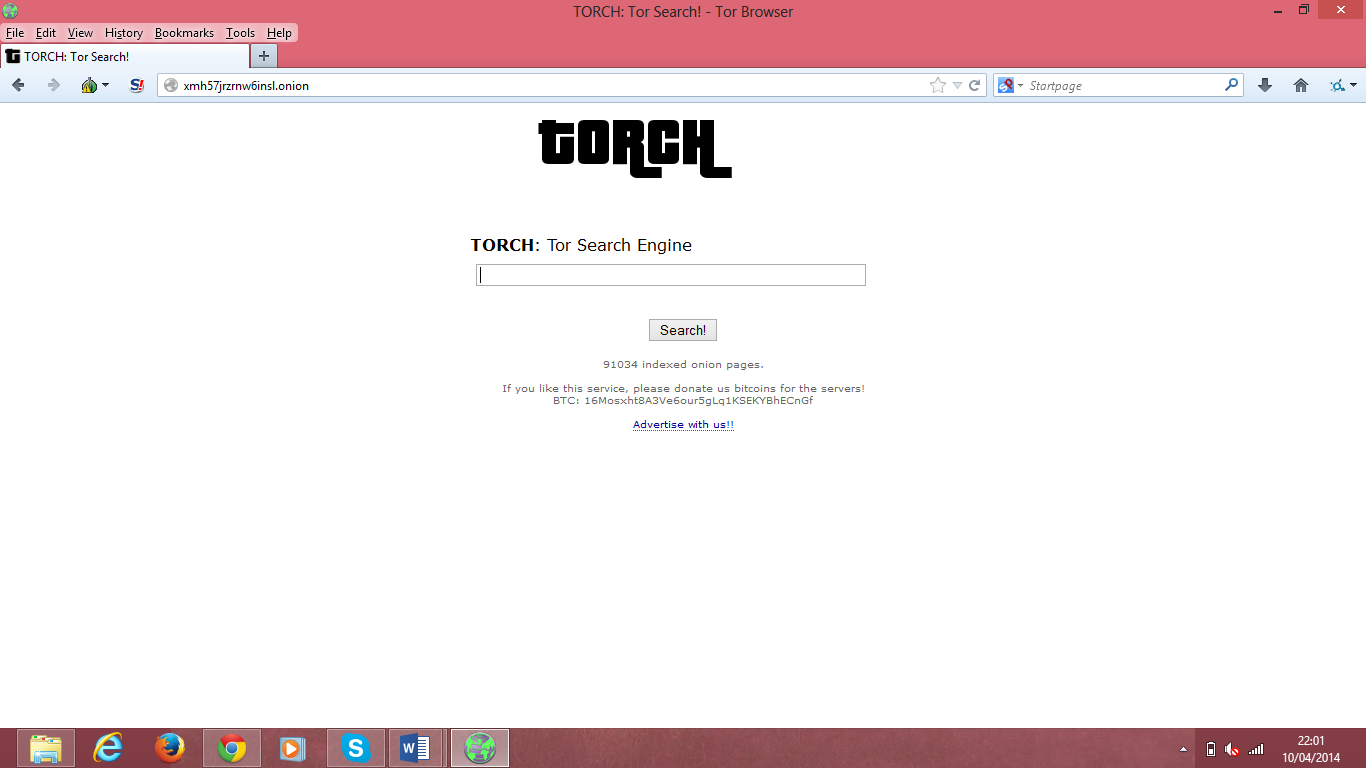The height and width of the screenshot is (768, 1366).
Task: Open the URL history dropdown arrow
Action: (x=957, y=86)
